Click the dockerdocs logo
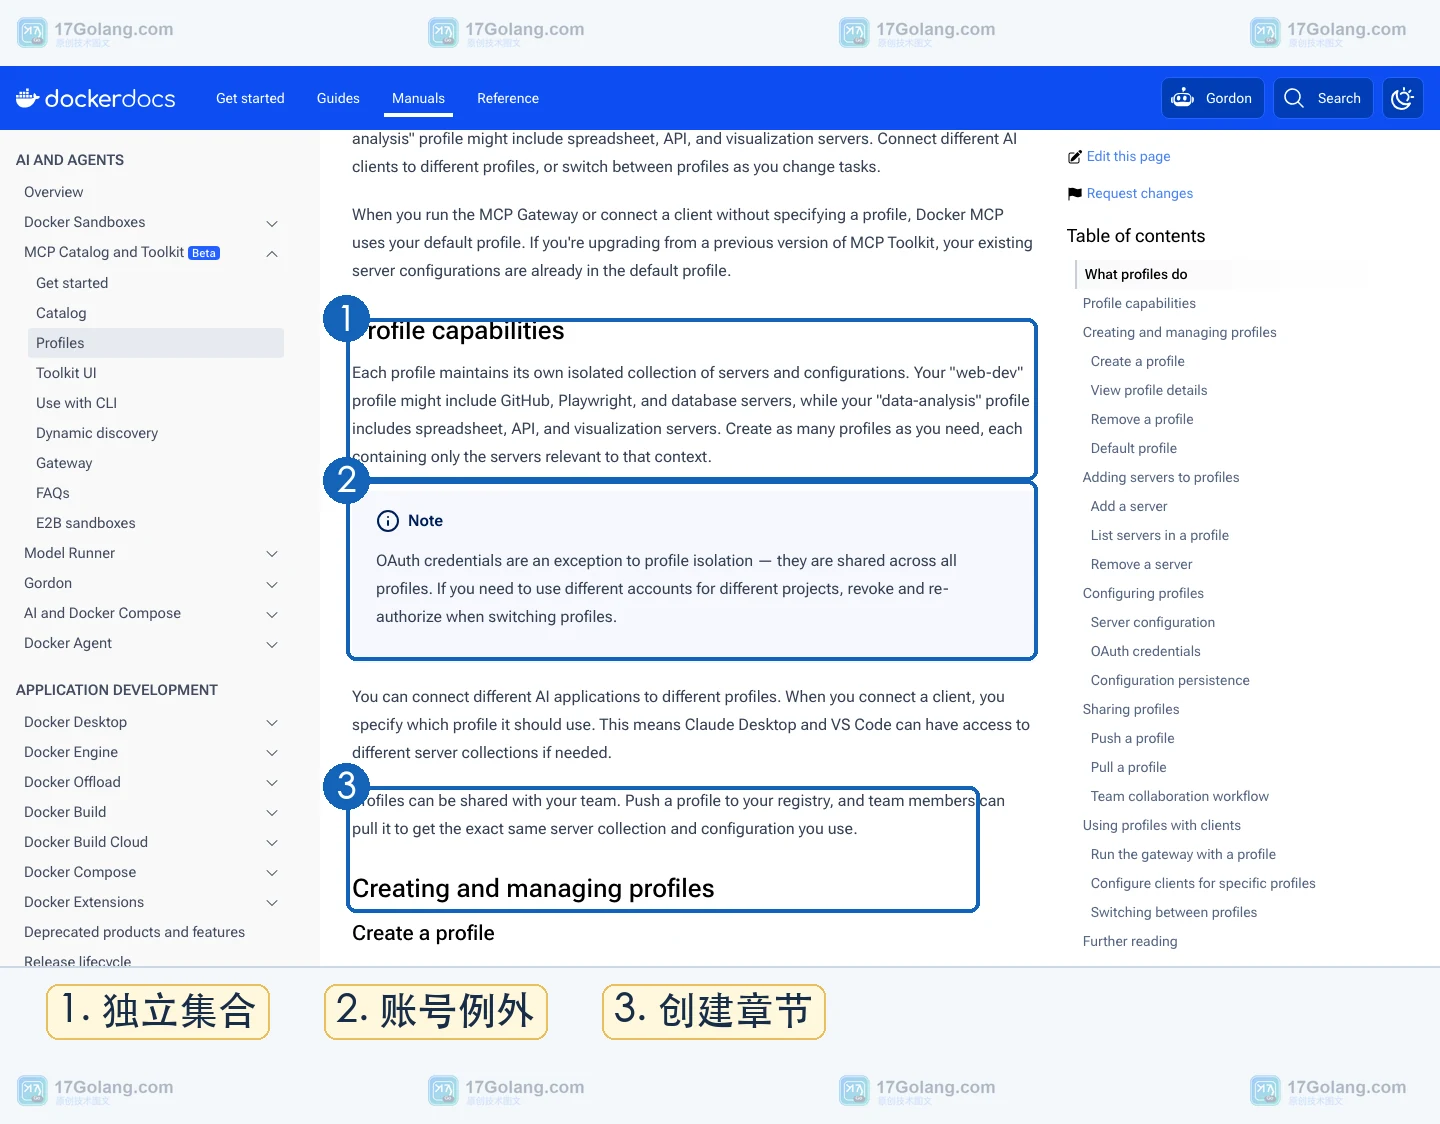Screen dimensions: 1440x1124 pyautogui.click(x=96, y=98)
